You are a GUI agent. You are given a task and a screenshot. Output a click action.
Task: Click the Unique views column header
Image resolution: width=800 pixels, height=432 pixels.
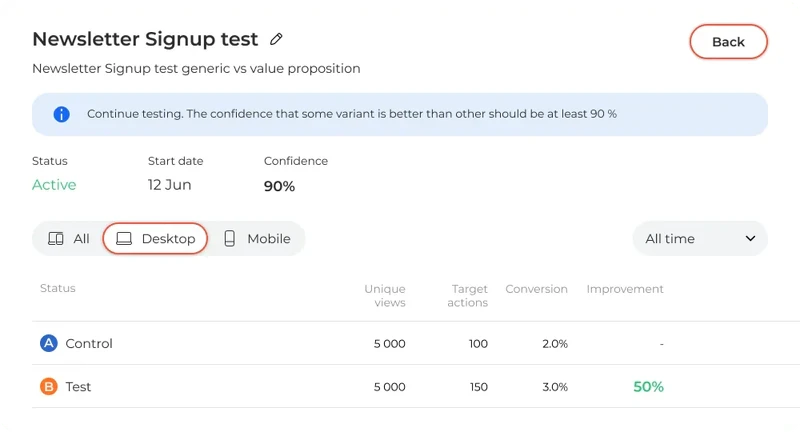click(x=385, y=295)
